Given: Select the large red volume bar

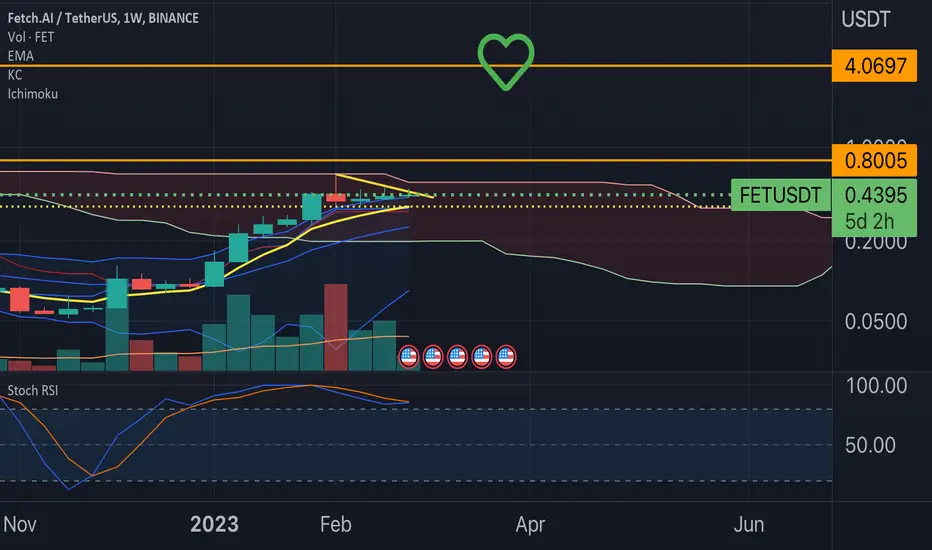Looking at the screenshot, I should 336,327.
